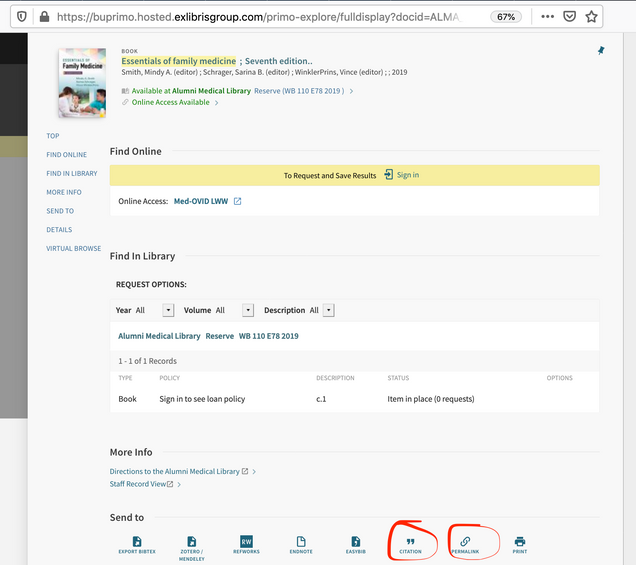Jump to Virtual Browse section
Viewport: 636px width, 565px height.
[x=73, y=249]
